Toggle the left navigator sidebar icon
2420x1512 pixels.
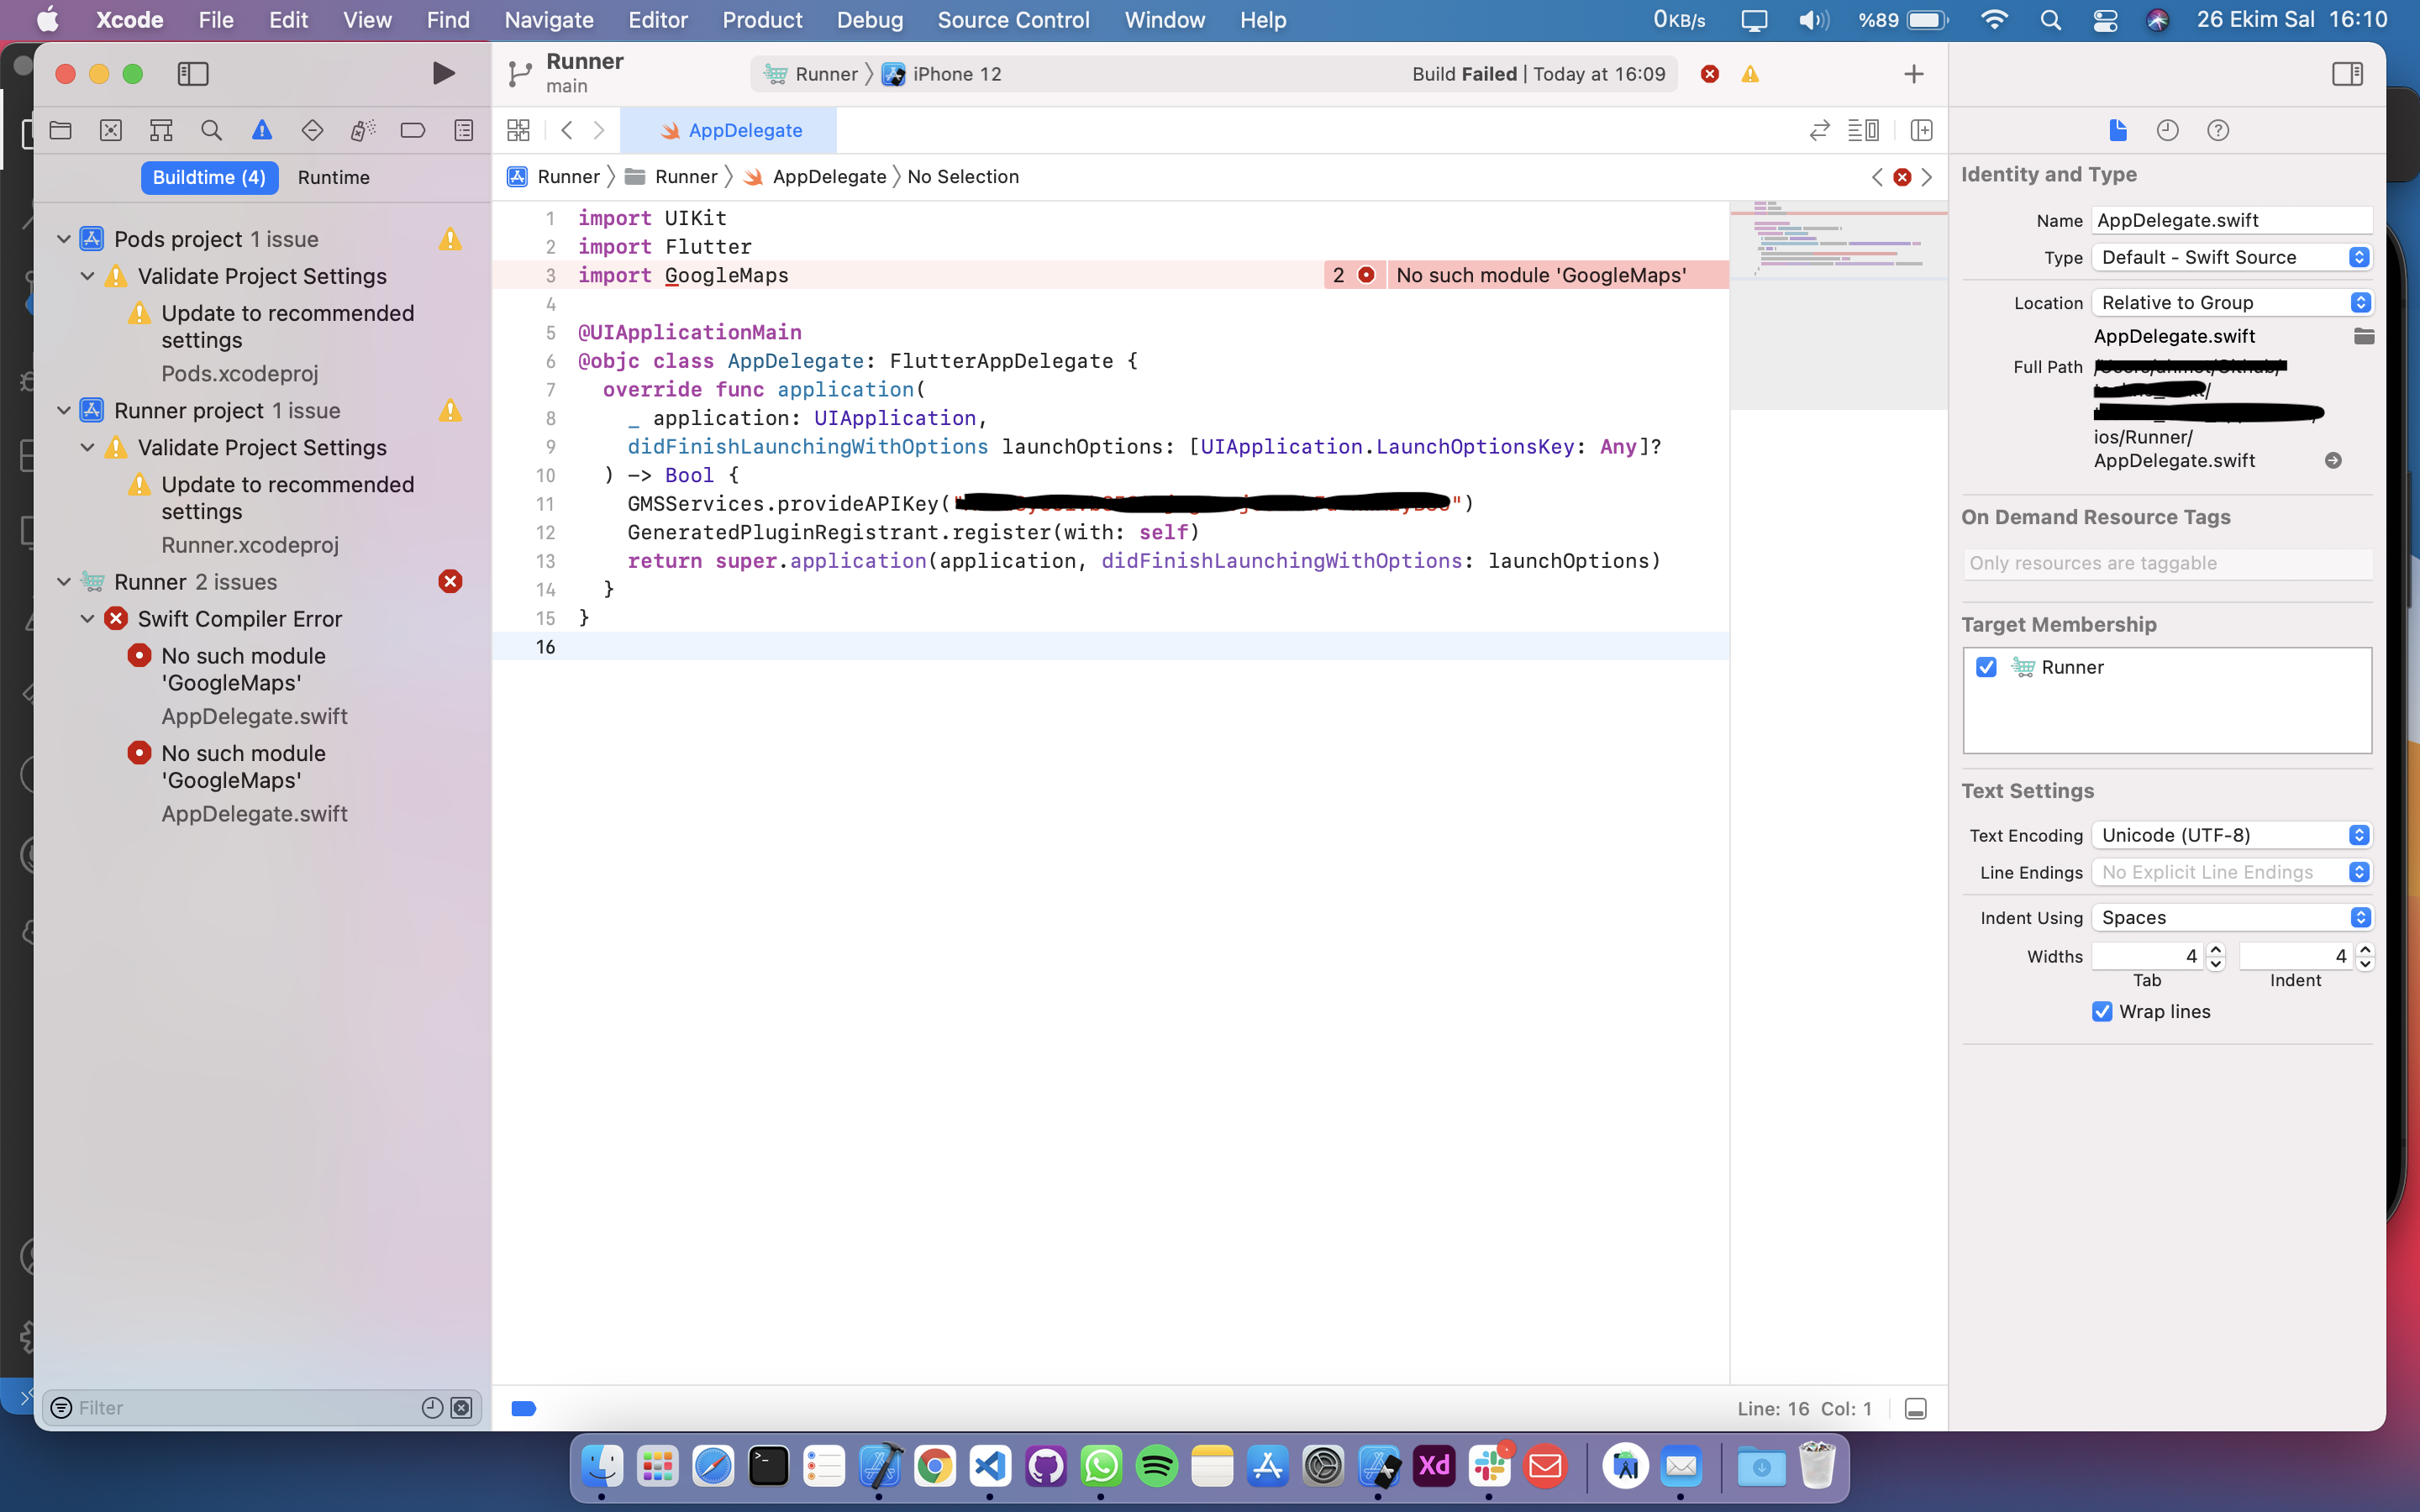[x=192, y=73]
